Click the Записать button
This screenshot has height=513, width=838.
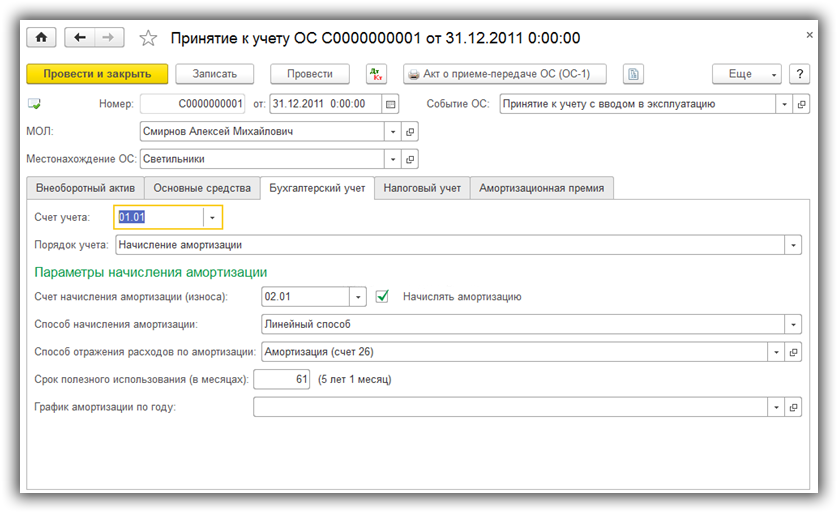click(214, 74)
